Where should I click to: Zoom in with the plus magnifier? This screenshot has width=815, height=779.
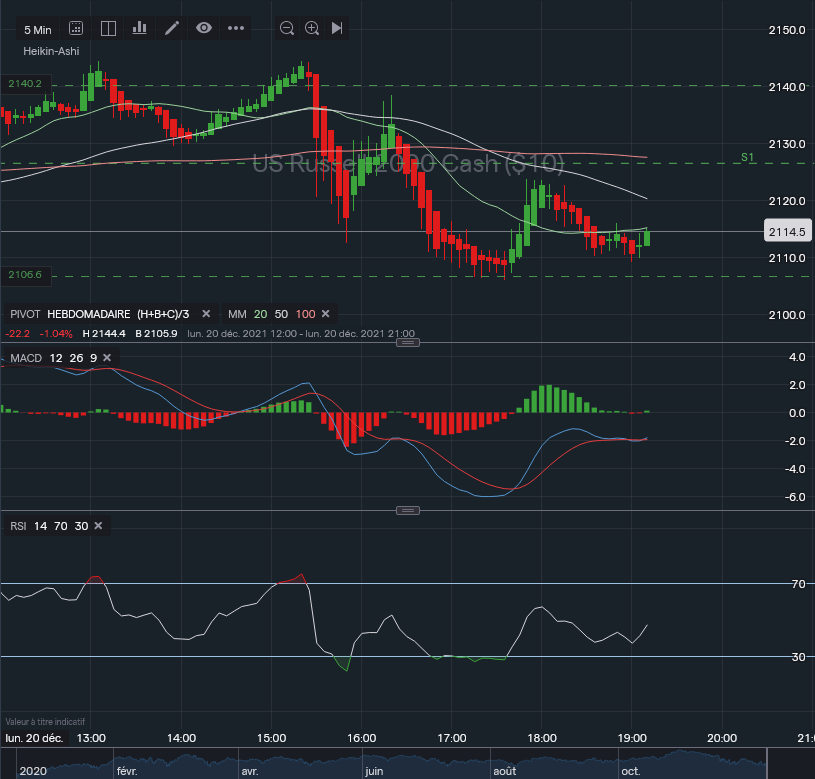(x=312, y=28)
